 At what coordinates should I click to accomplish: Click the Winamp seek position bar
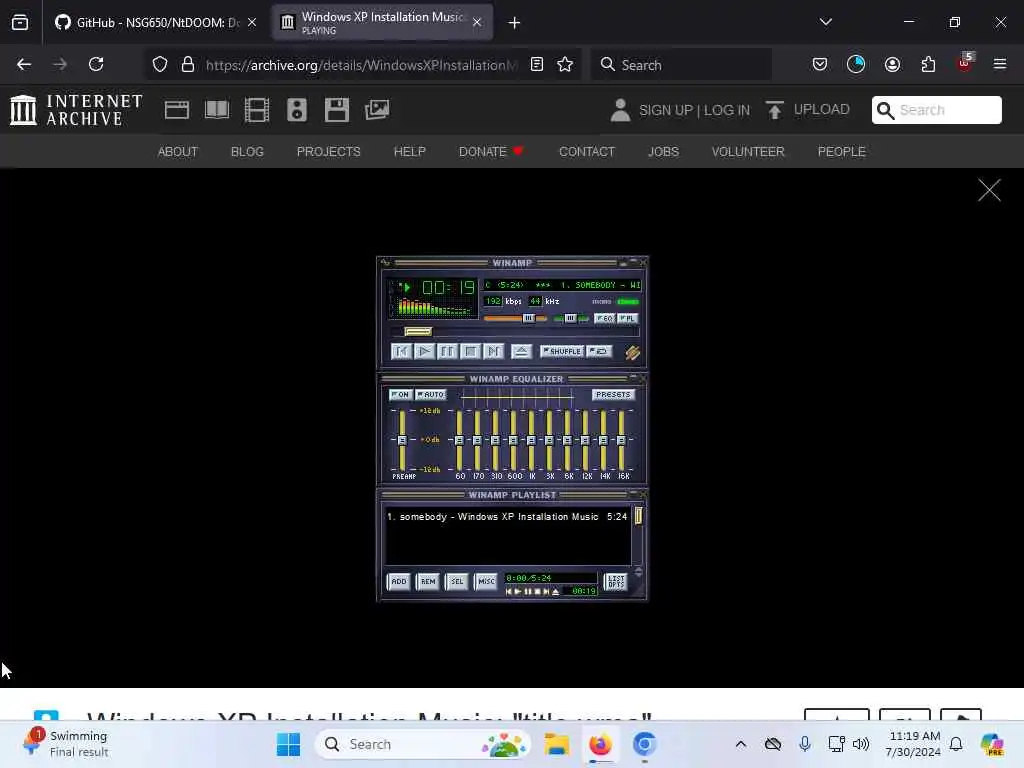(514, 332)
